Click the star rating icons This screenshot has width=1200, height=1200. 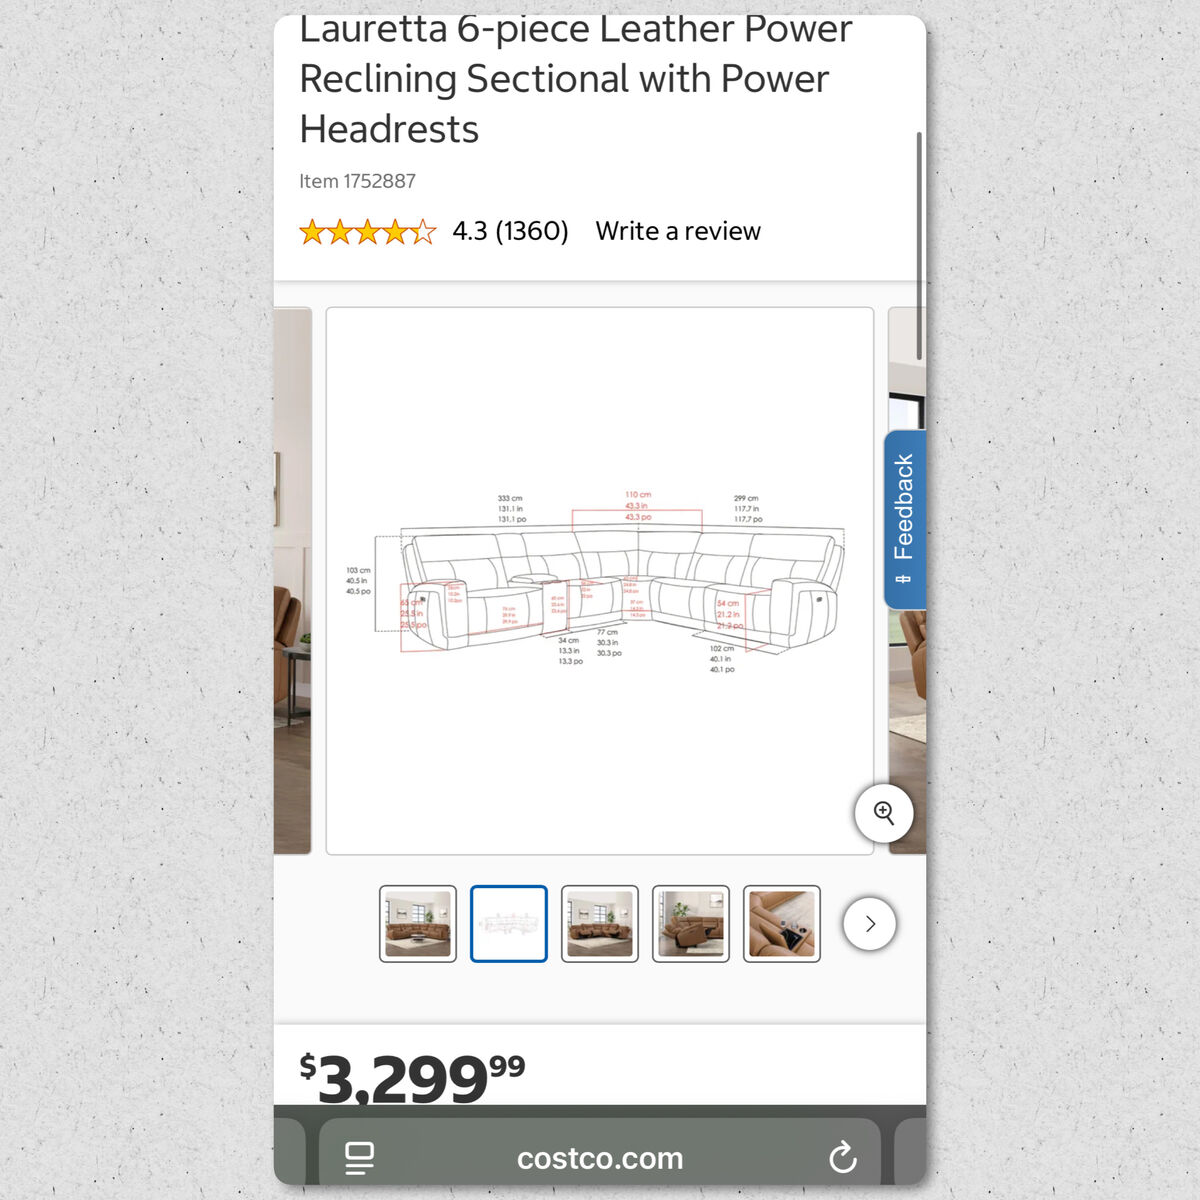click(x=368, y=232)
